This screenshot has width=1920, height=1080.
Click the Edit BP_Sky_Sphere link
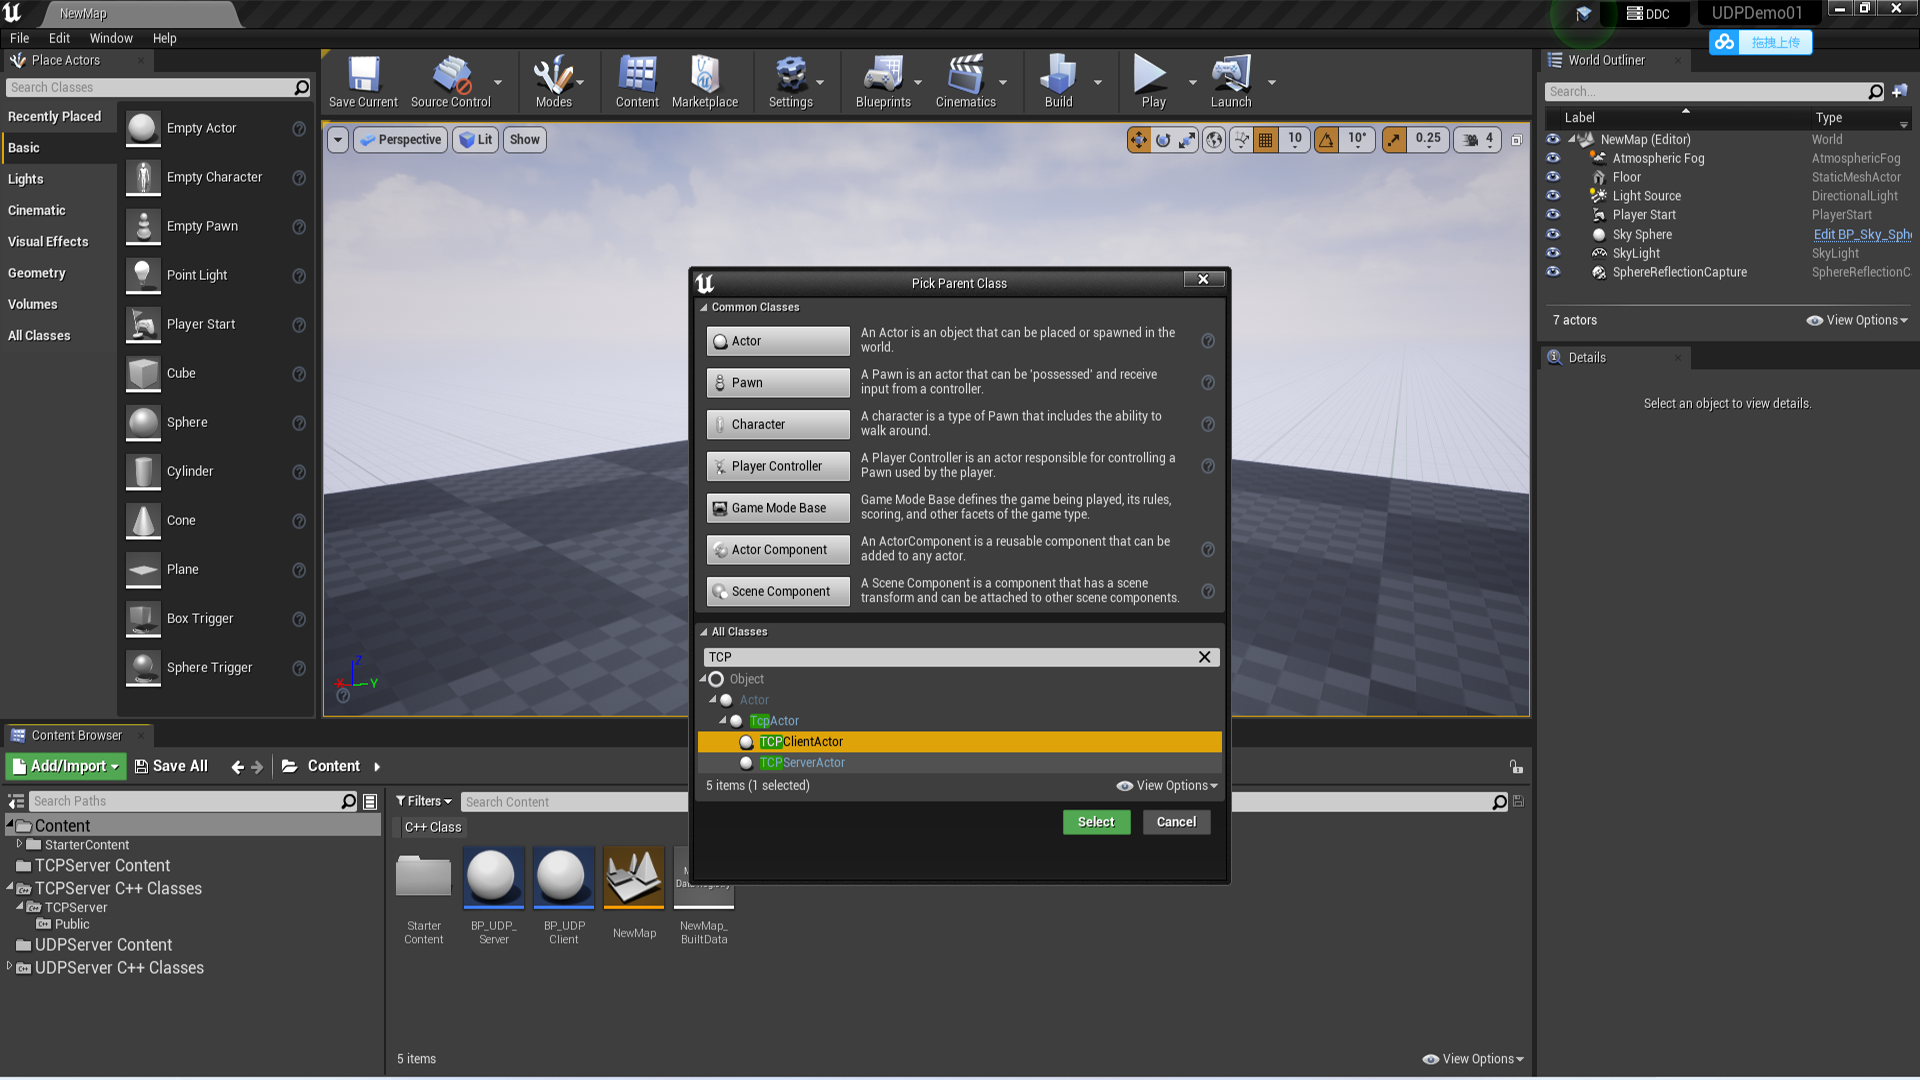(1862, 234)
